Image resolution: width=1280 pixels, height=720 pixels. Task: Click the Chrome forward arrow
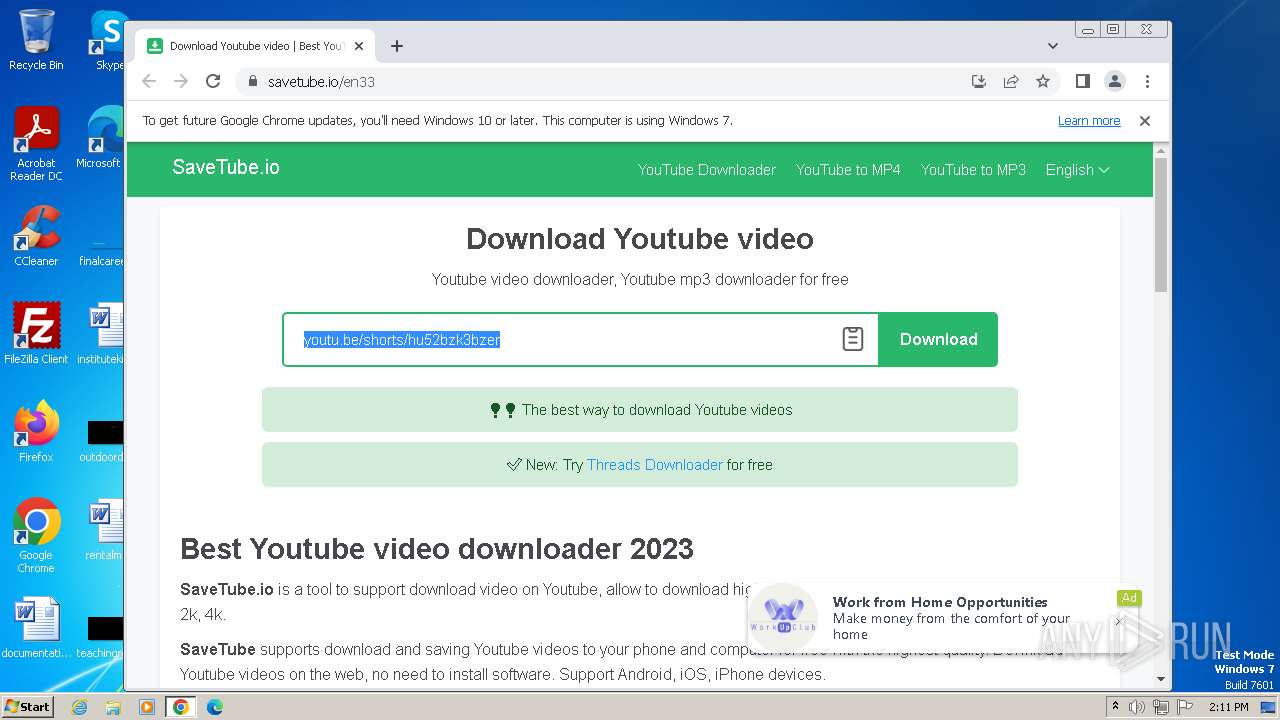[181, 81]
